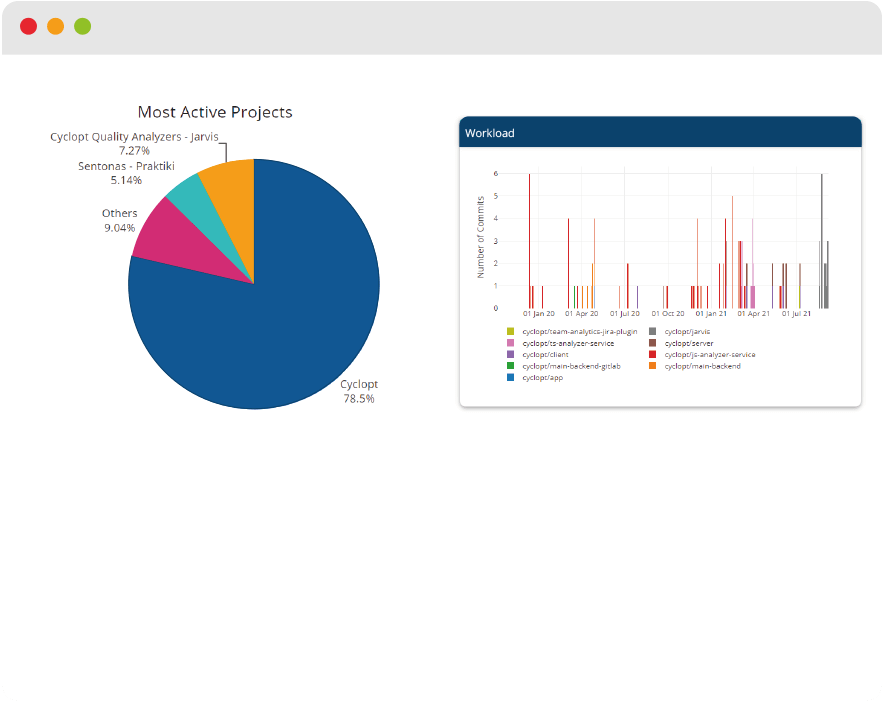Select the cyclopt/client legend item
The width and height of the screenshot is (886, 702).
click(538, 354)
